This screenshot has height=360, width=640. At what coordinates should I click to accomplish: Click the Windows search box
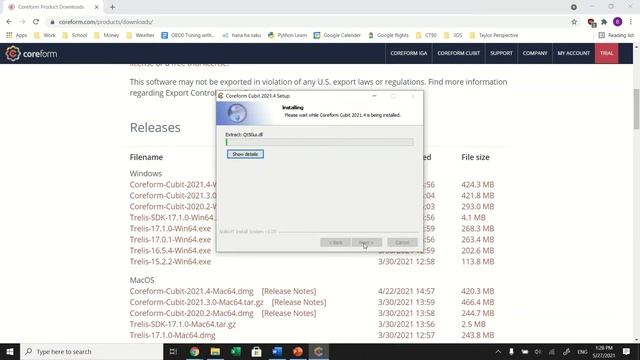click(92, 351)
